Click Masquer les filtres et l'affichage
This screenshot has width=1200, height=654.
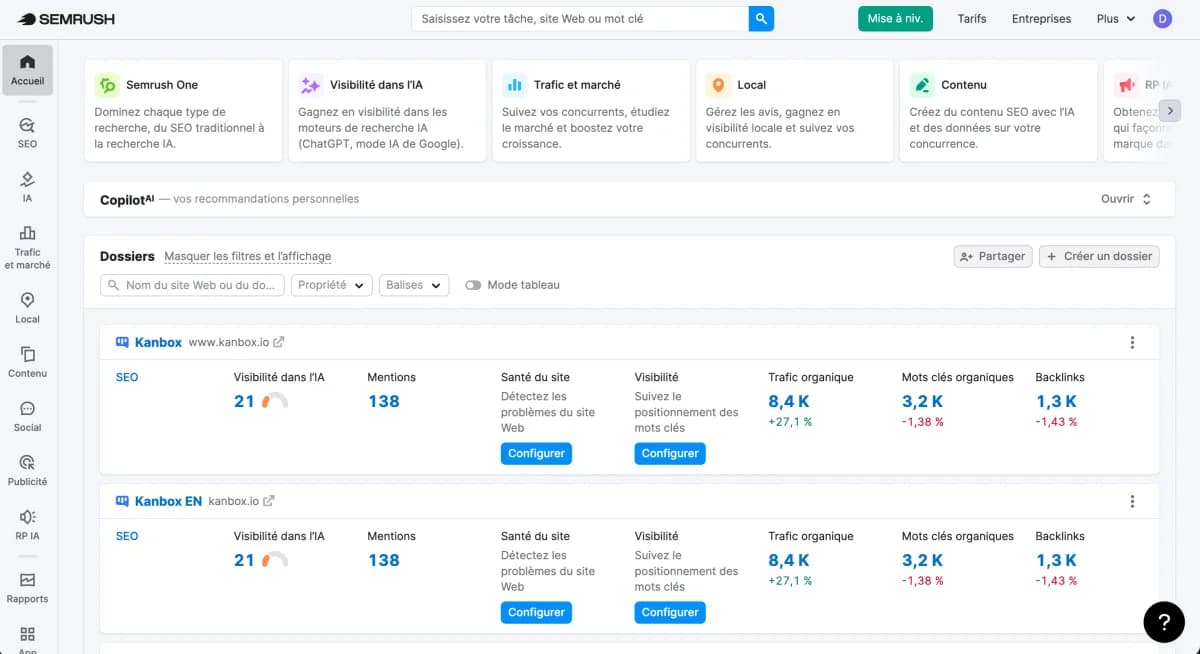coord(247,256)
